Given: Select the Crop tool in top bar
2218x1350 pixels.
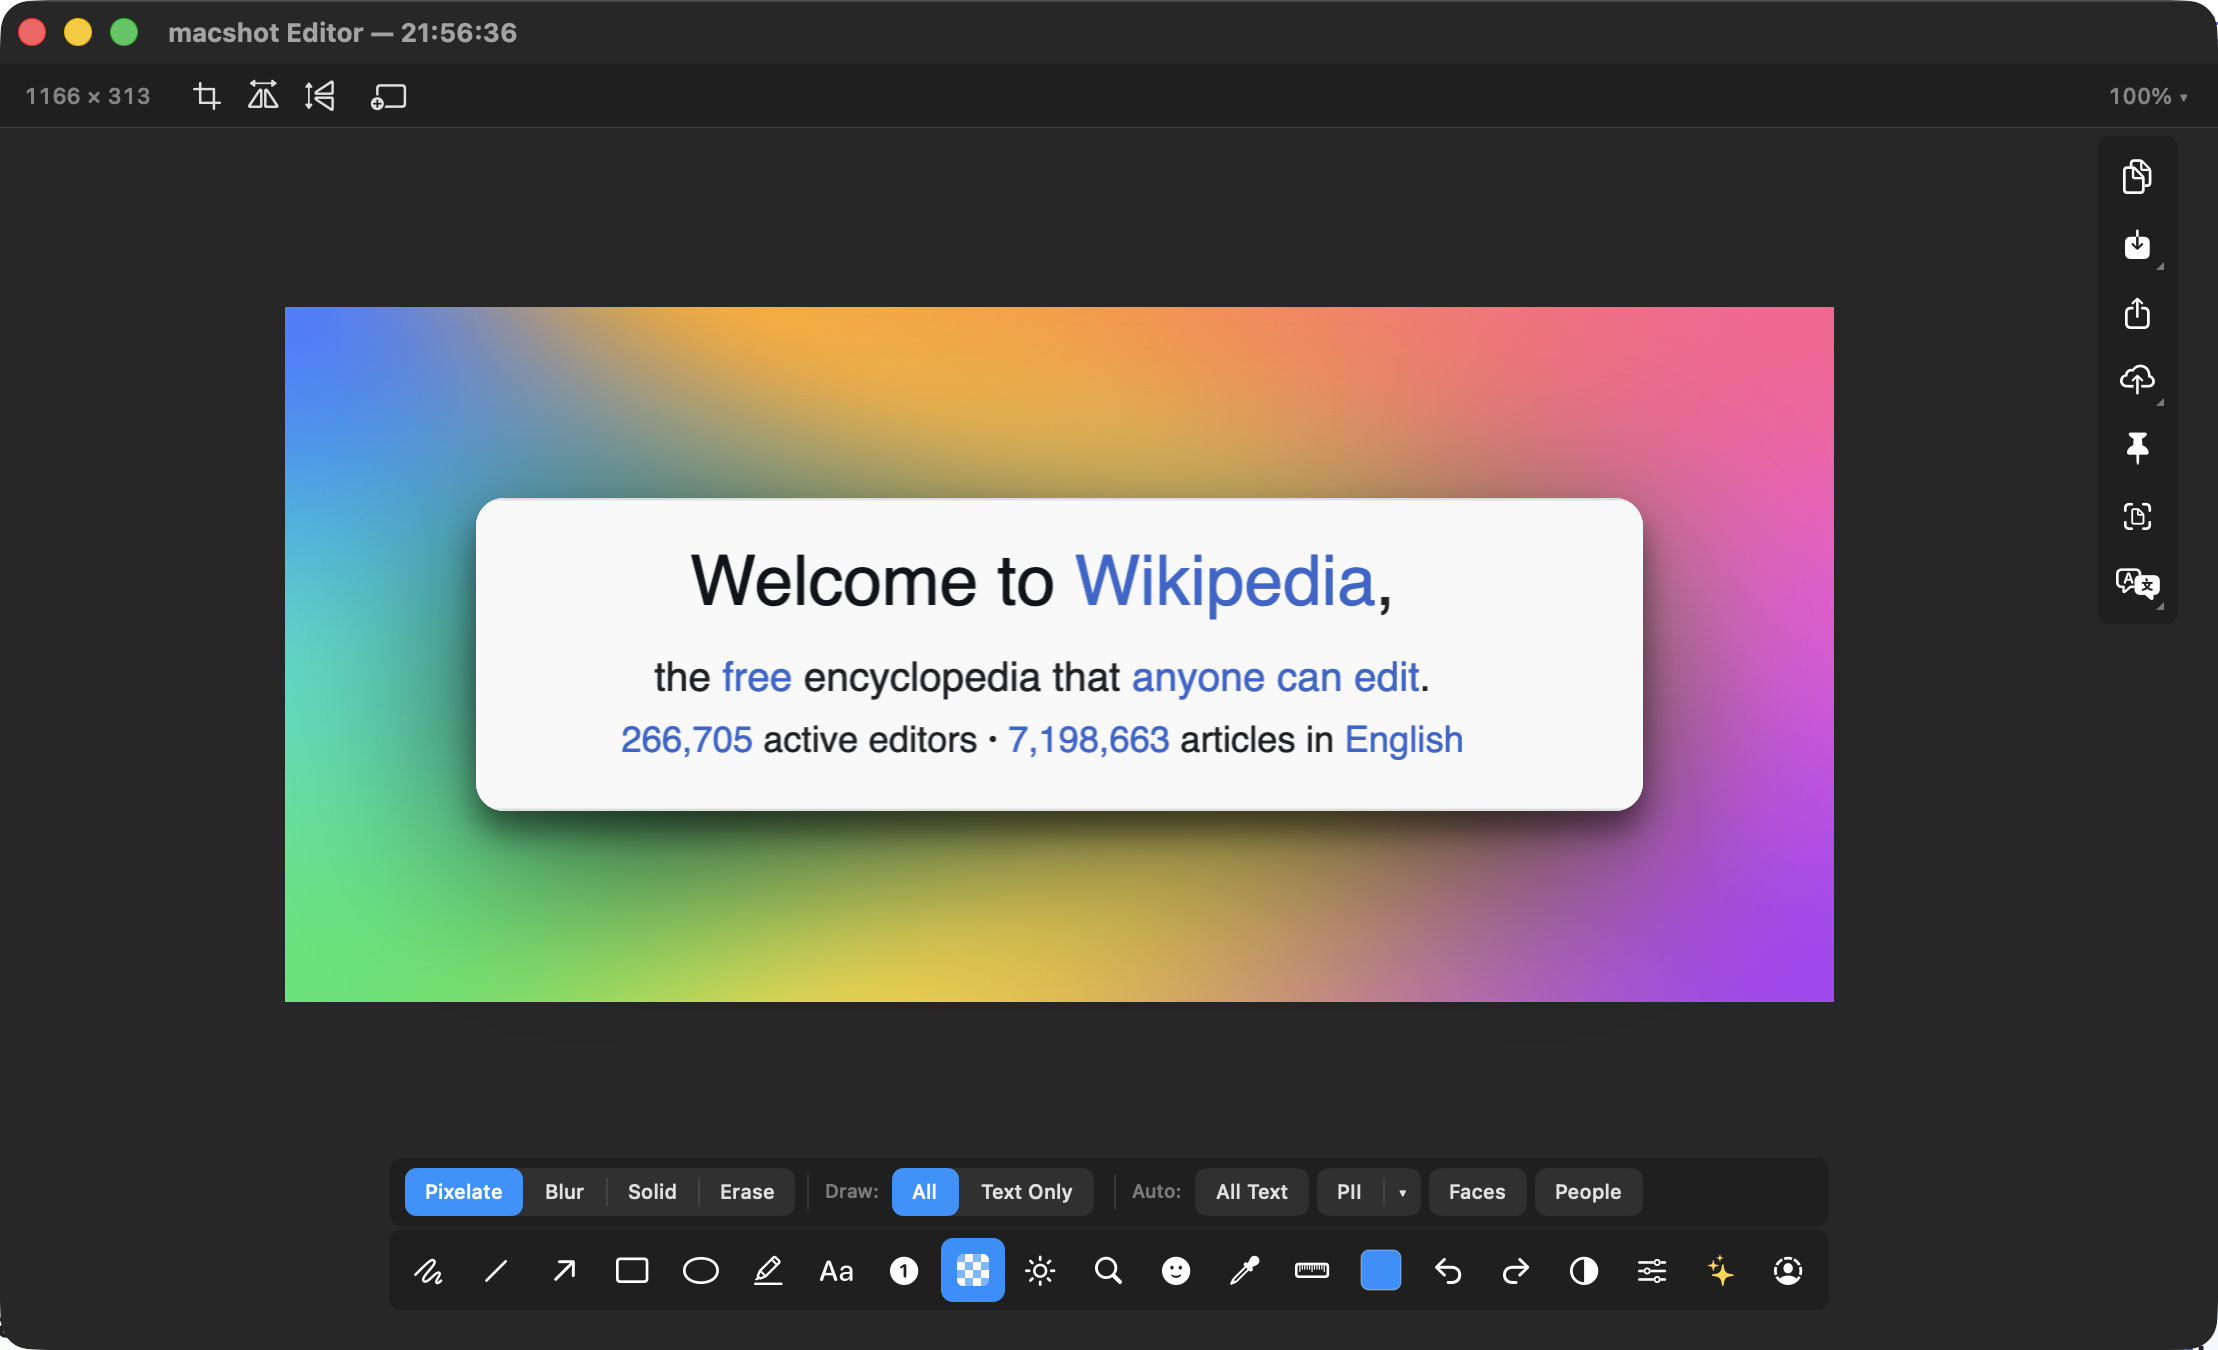Looking at the screenshot, I should (207, 96).
